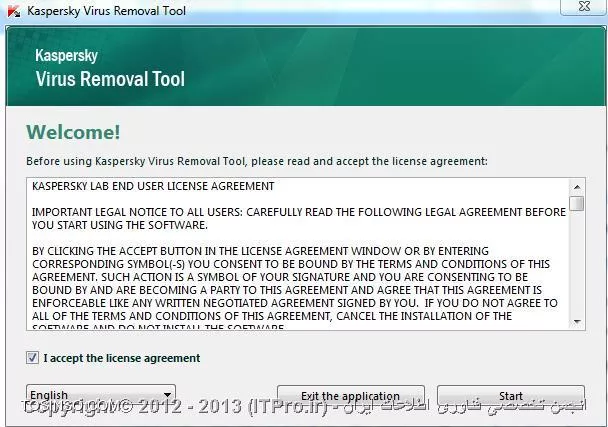Screen dimensions: 608x427
Task: Click 'I accept the license agreement' label
Action: pyautogui.click(x=122, y=358)
